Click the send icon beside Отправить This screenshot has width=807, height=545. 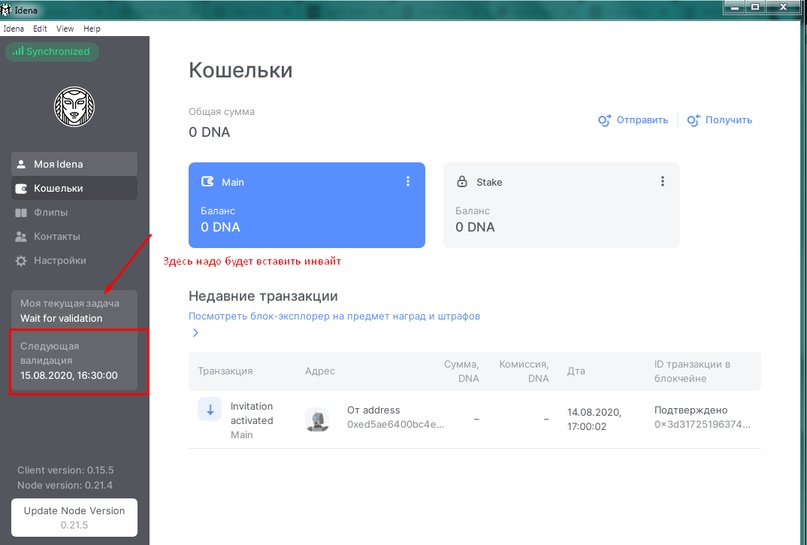tap(604, 120)
